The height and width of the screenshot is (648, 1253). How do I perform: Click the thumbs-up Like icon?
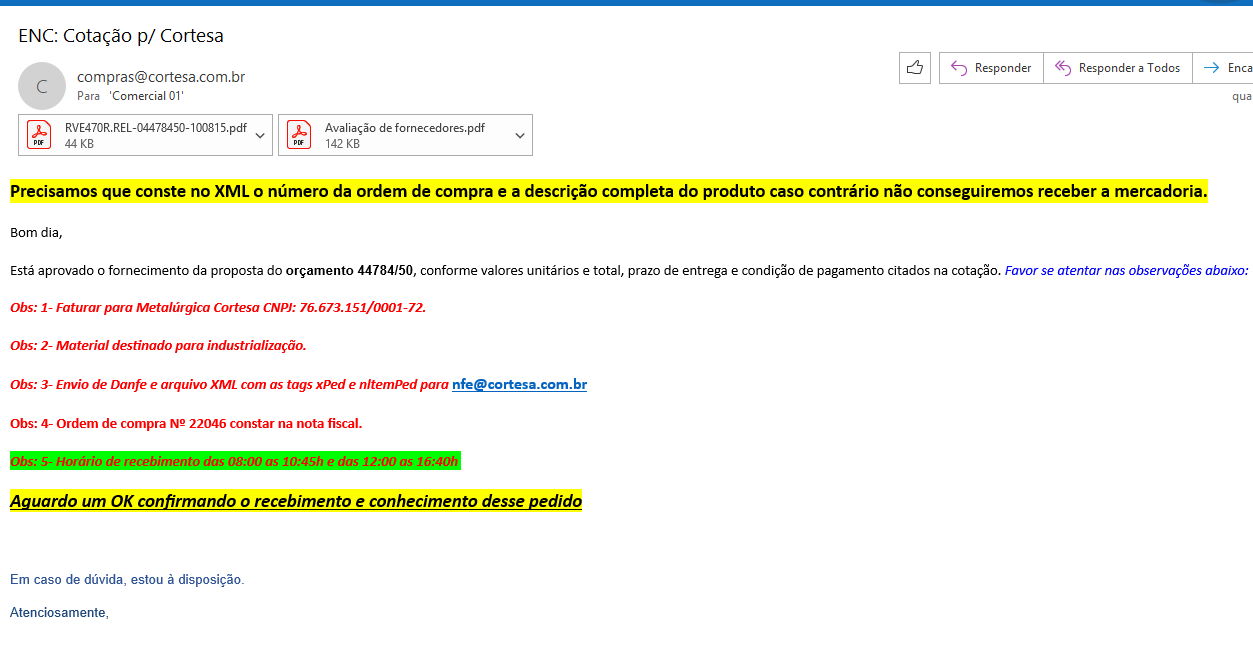click(x=914, y=68)
